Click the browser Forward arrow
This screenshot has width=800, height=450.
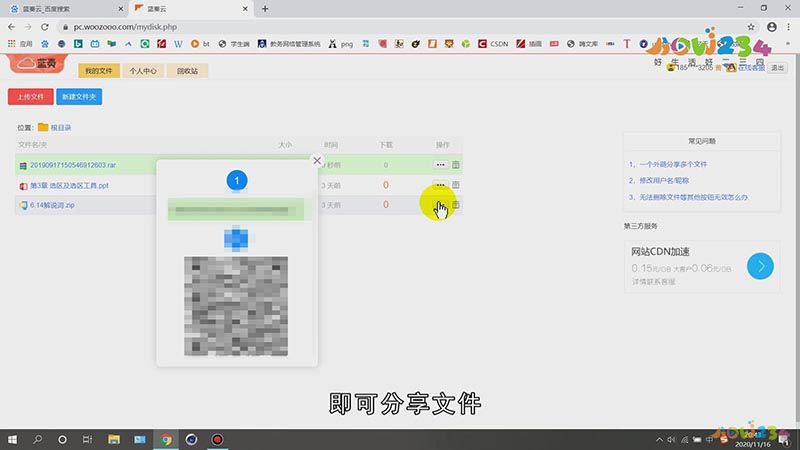point(28,27)
